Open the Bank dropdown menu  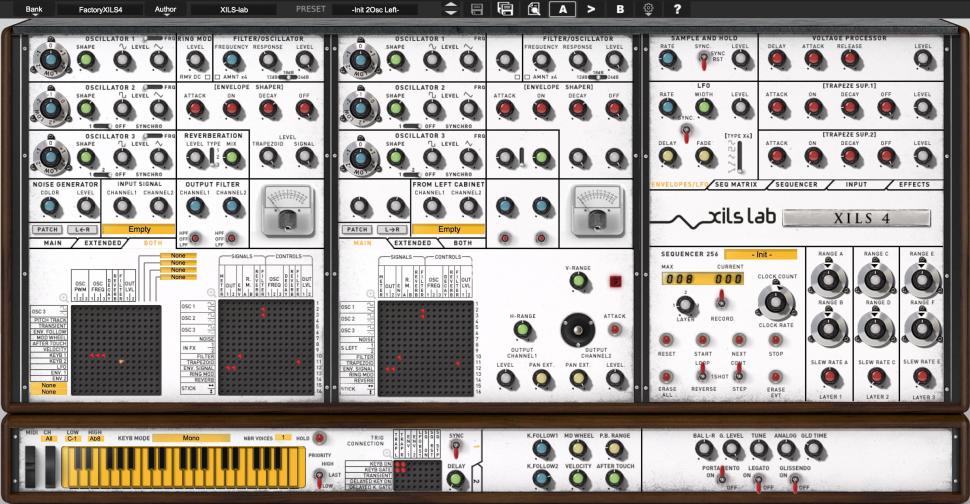(34, 9)
